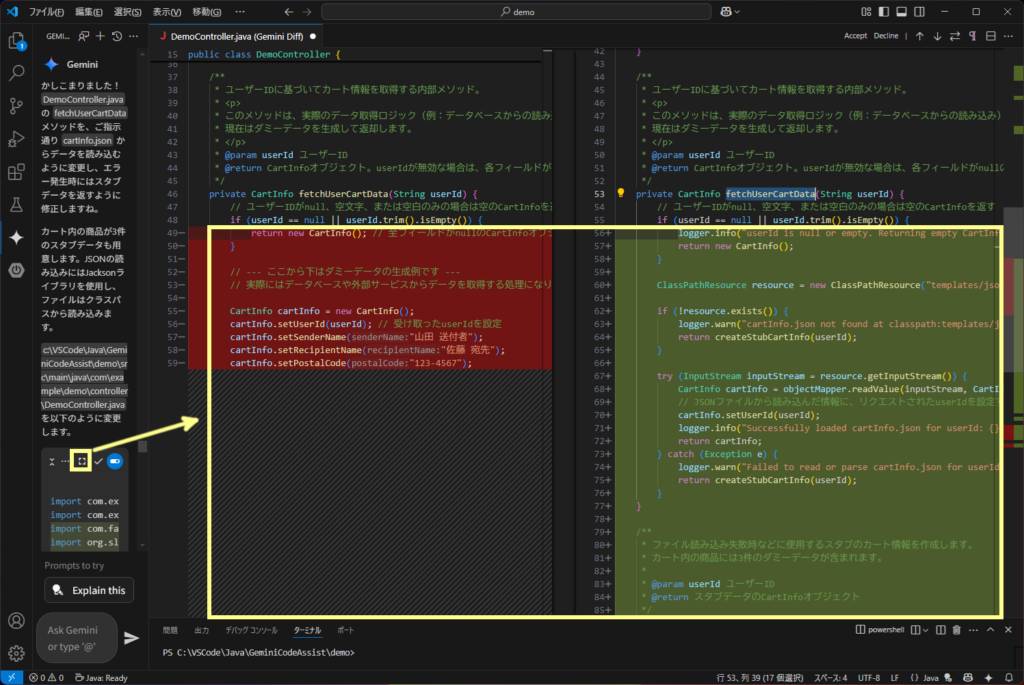Go to the previous change with the up arrow
This screenshot has height=685, width=1024.
[x=920, y=37]
